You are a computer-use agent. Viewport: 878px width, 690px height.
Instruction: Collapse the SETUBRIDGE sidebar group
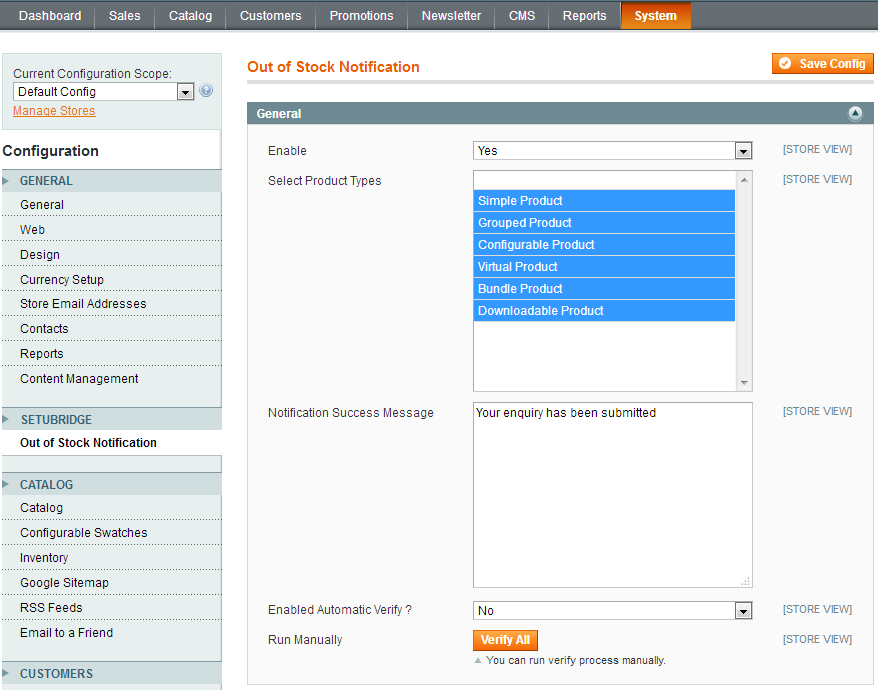pyautogui.click(x=56, y=420)
